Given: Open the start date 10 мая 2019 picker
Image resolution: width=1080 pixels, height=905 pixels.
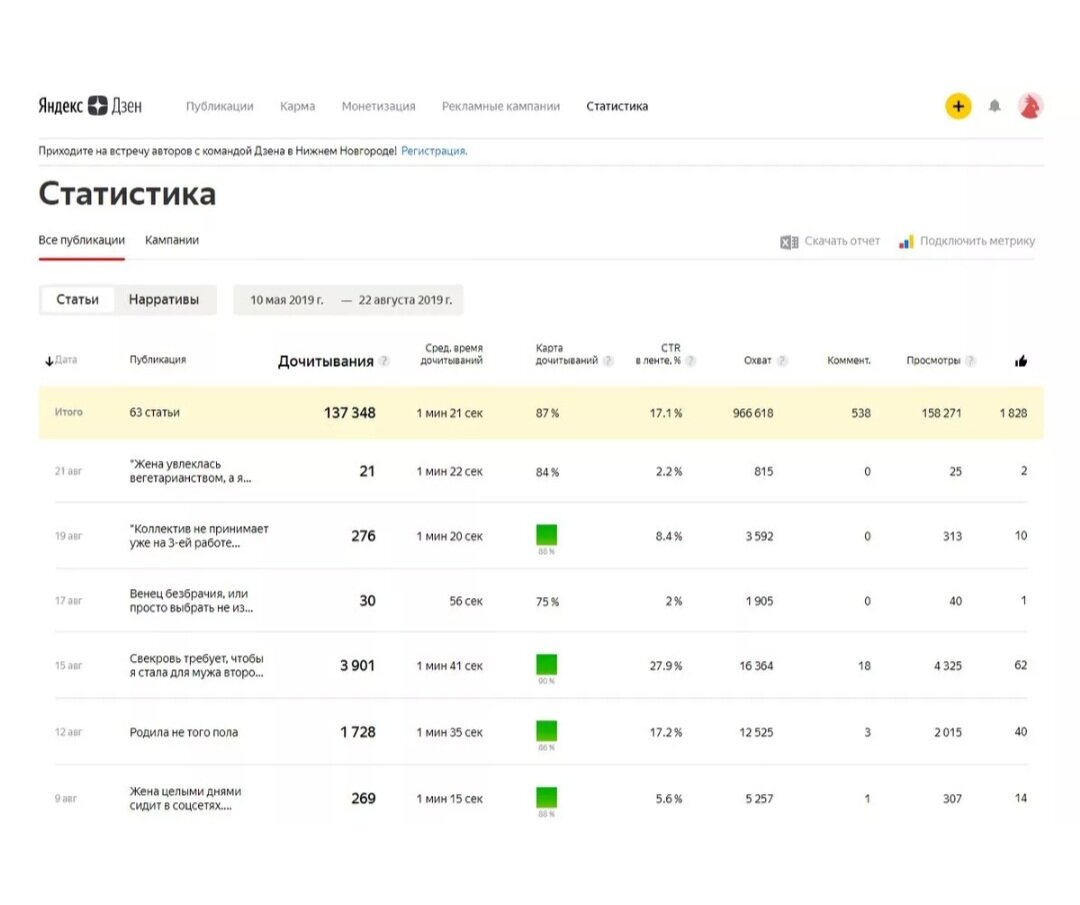Looking at the screenshot, I should tap(286, 300).
